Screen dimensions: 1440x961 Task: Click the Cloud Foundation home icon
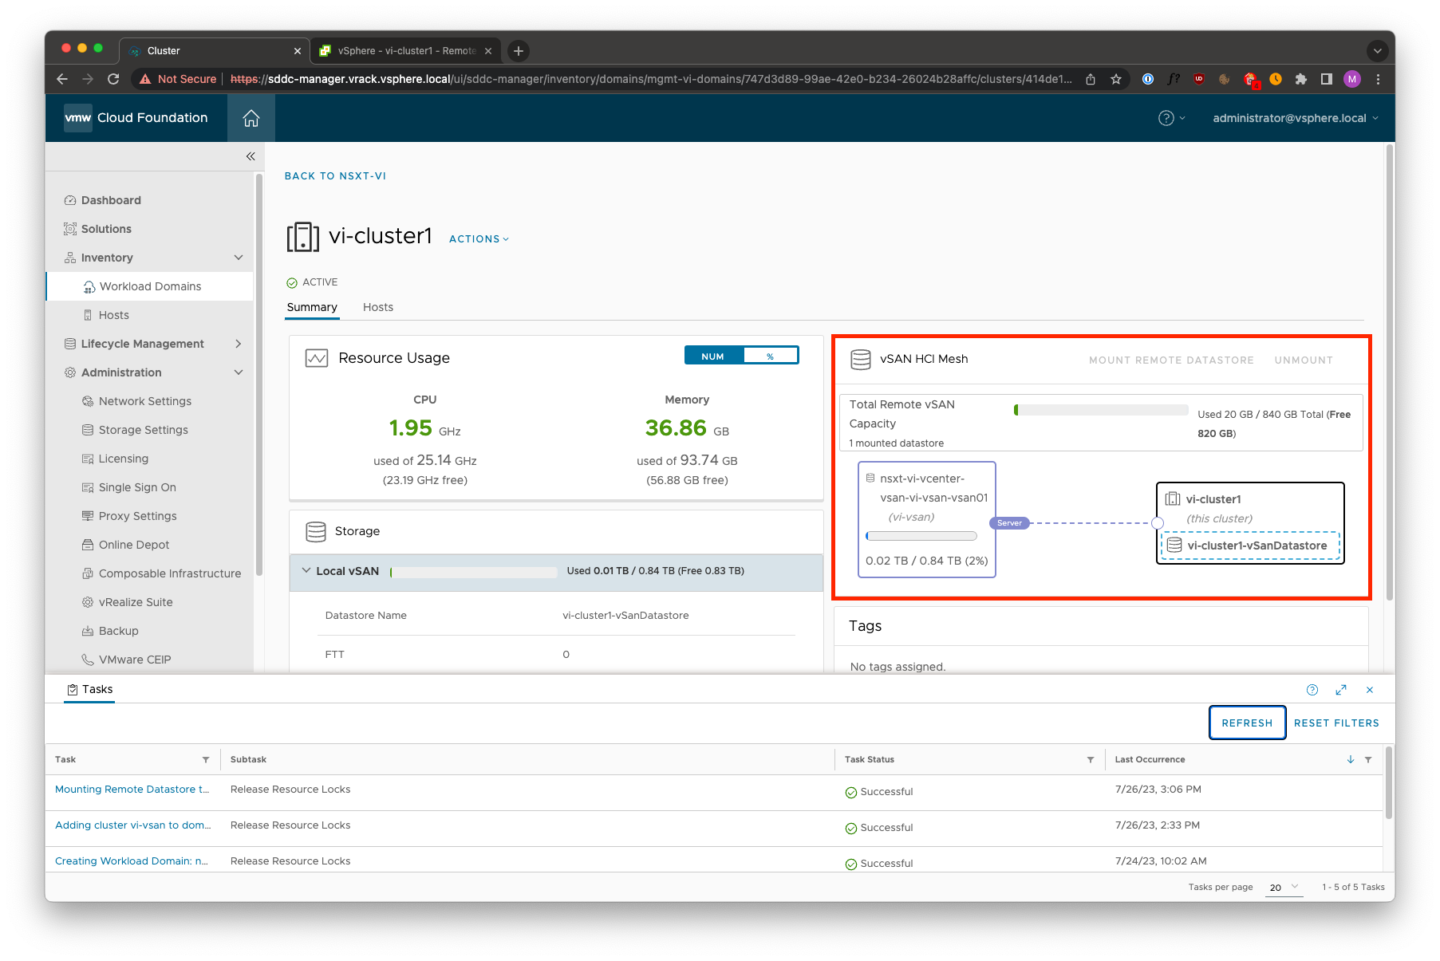(x=250, y=117)
